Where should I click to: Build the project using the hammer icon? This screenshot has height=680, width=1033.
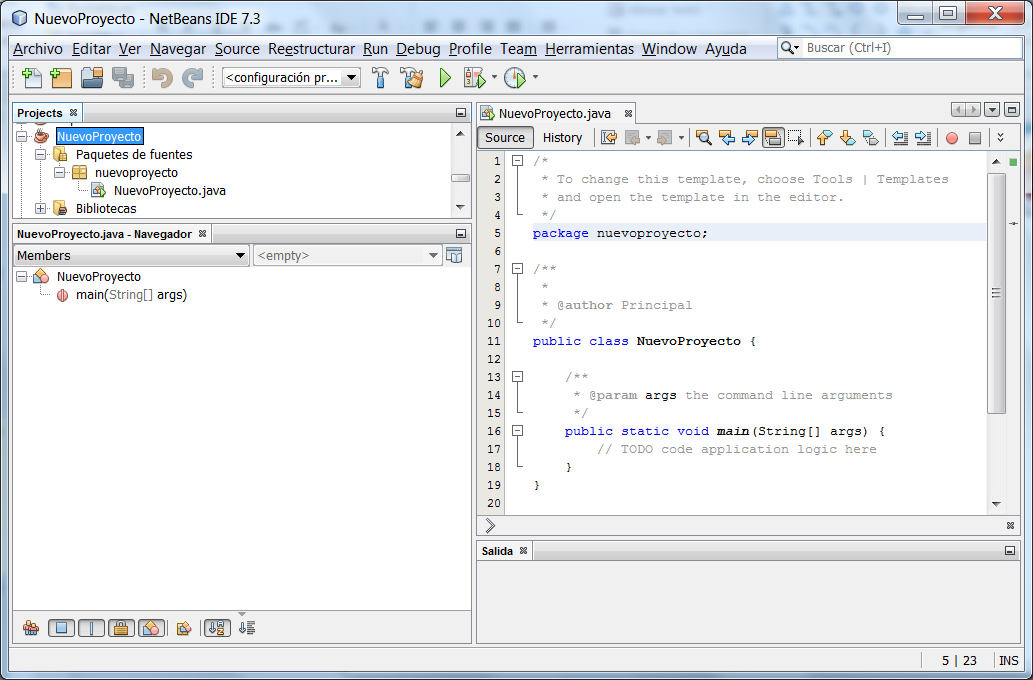click(x=381, y=79)
